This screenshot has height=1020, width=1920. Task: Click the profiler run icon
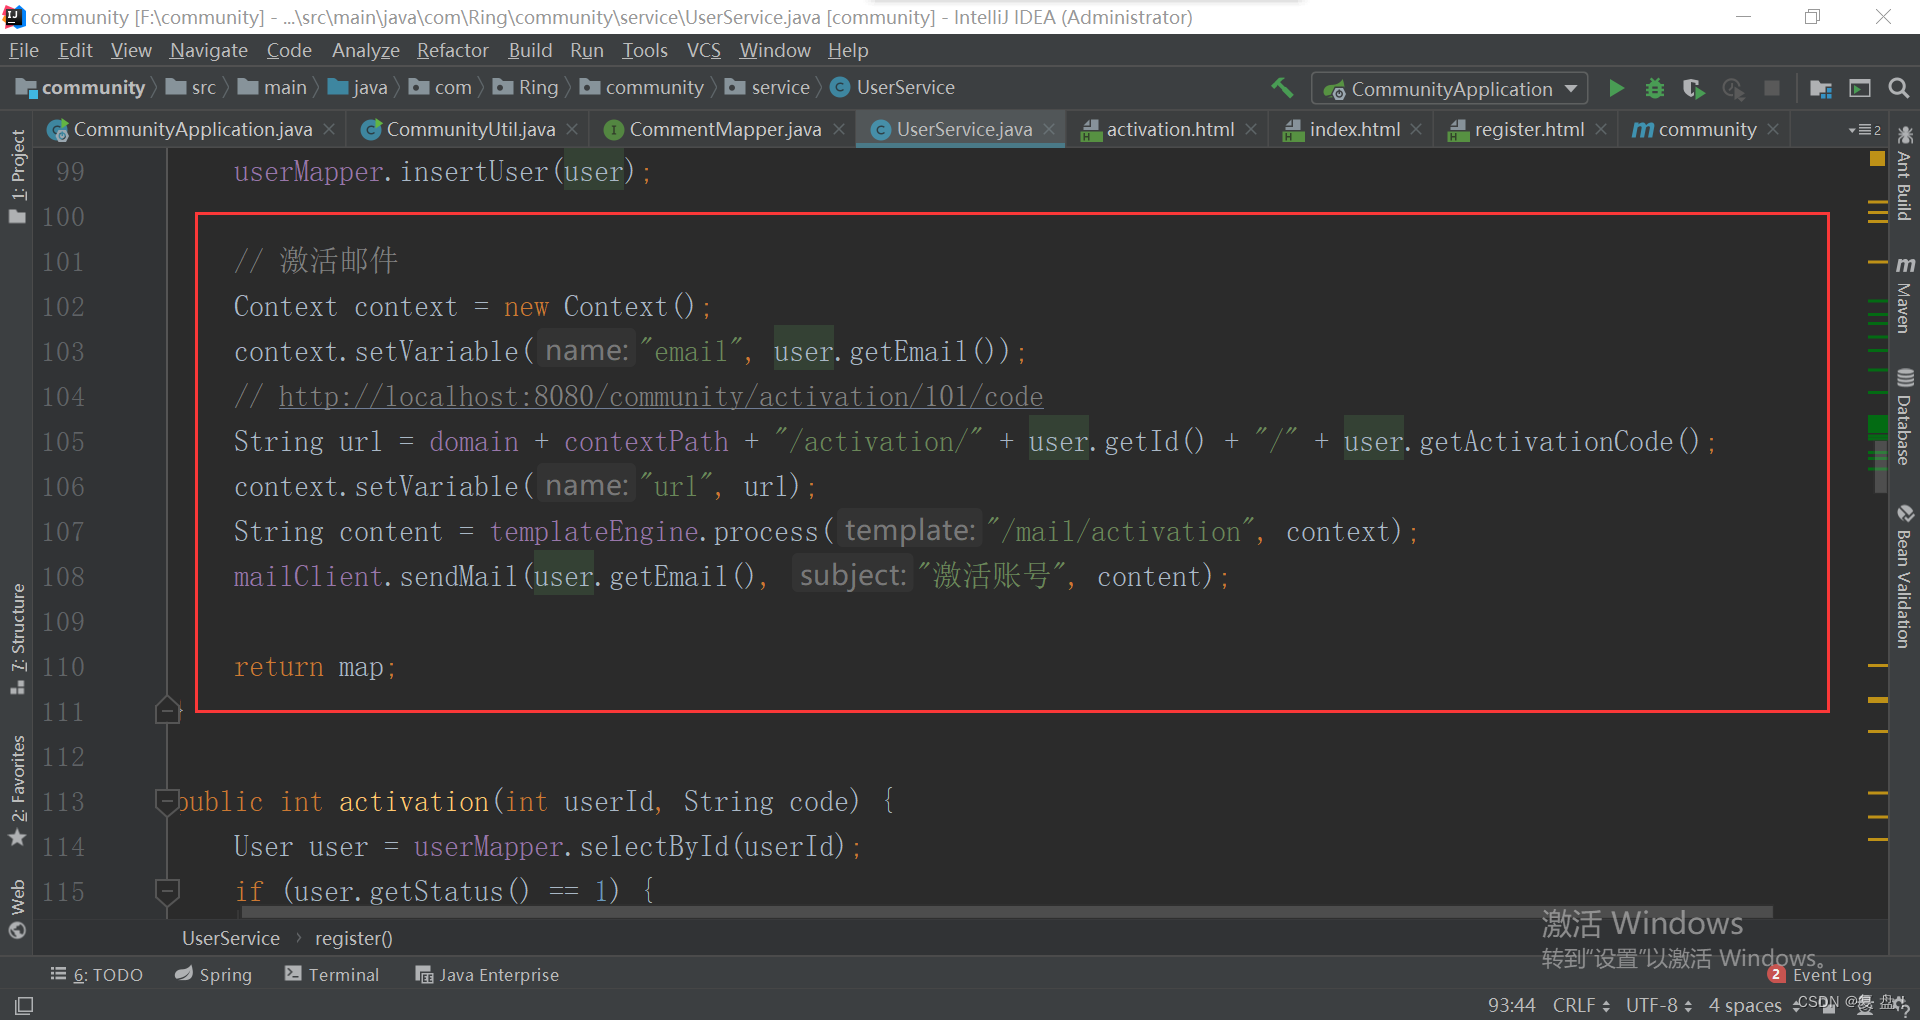click(1733, 89)
